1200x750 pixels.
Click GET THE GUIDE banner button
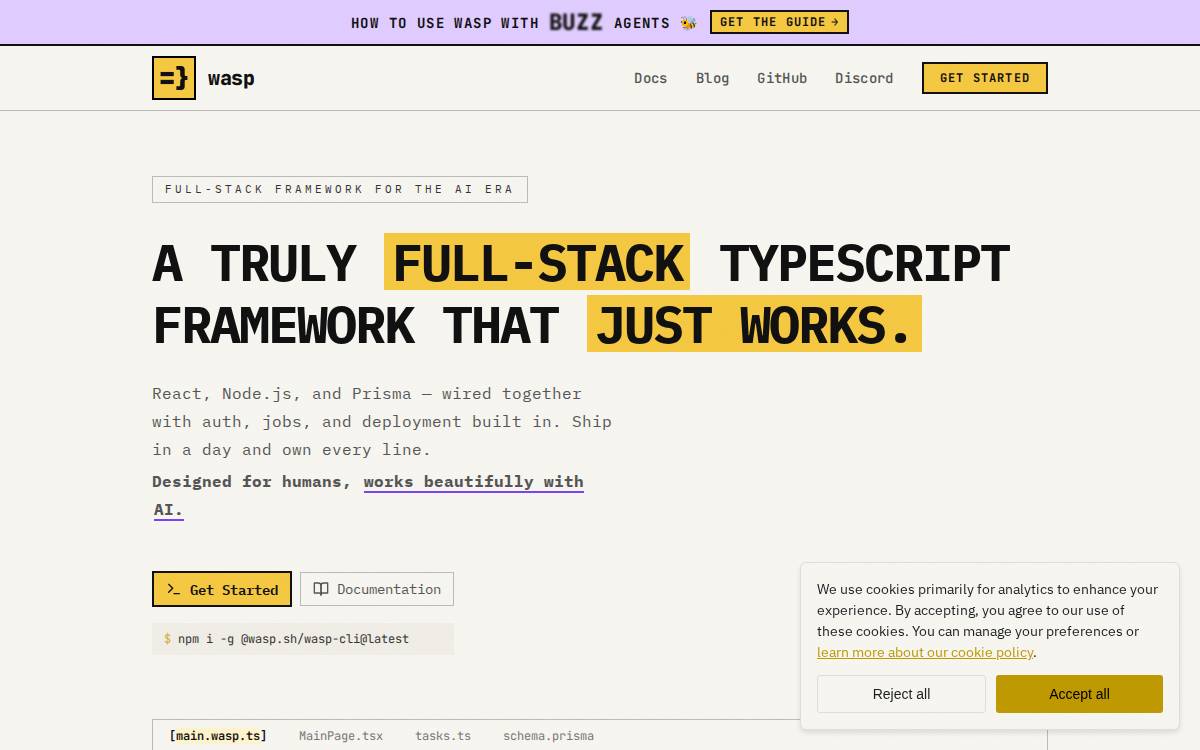pyautogui.click(x=779, y=22)
